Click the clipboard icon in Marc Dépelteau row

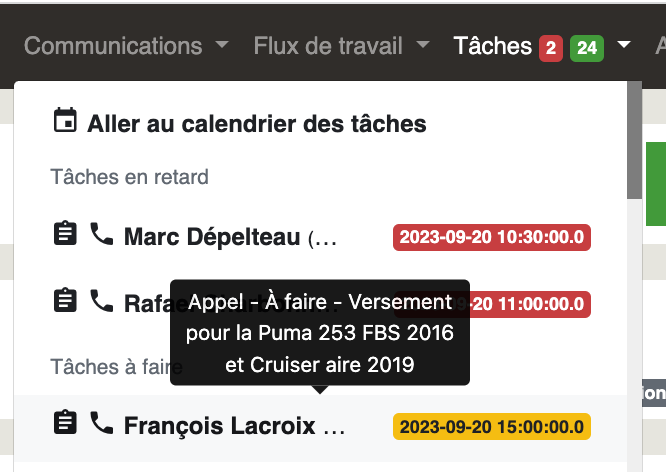(x=65, y=233)
